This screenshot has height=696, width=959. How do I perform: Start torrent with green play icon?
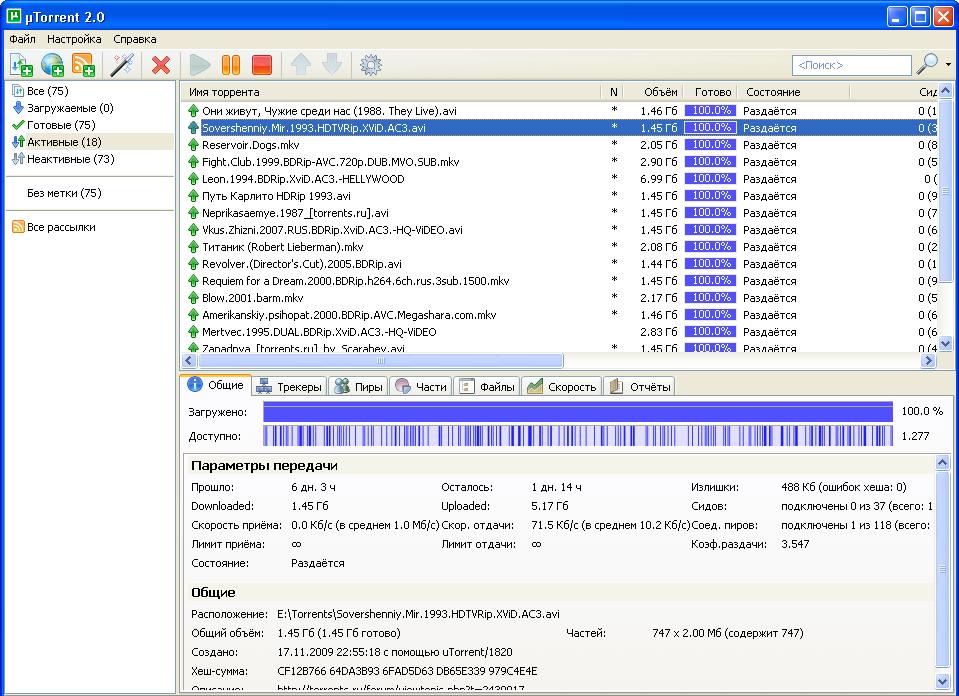point(199,65)
